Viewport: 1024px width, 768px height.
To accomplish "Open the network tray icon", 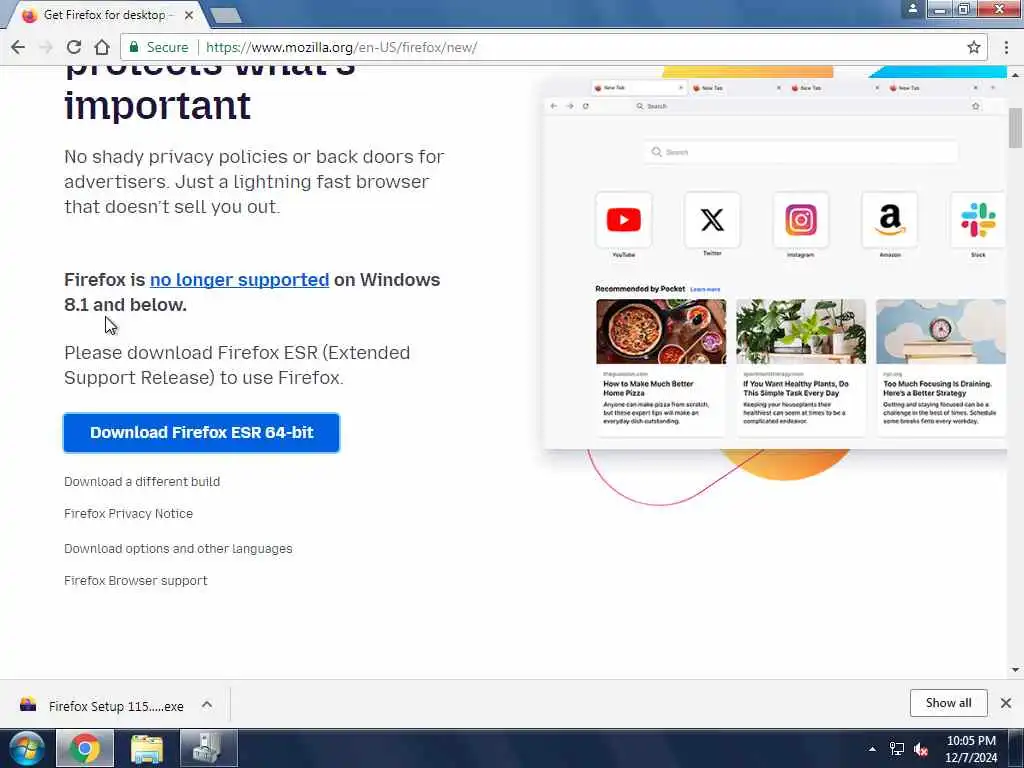I will click(897, 749).
